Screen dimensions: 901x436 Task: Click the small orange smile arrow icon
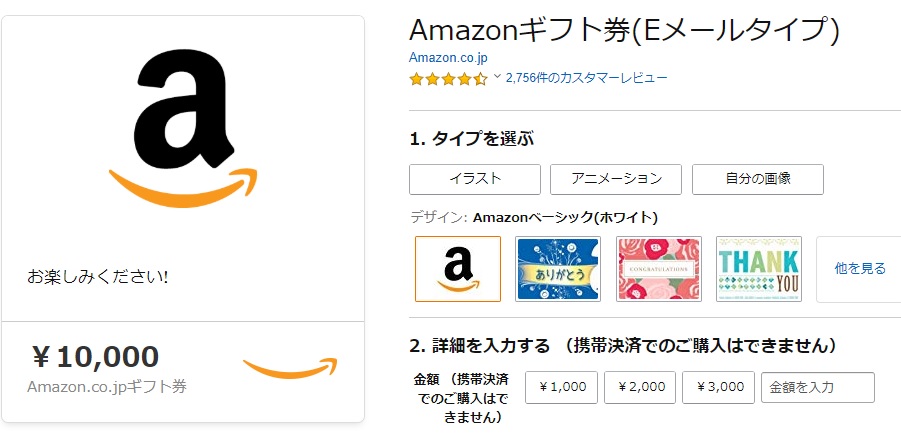click(x=290, y=368)
